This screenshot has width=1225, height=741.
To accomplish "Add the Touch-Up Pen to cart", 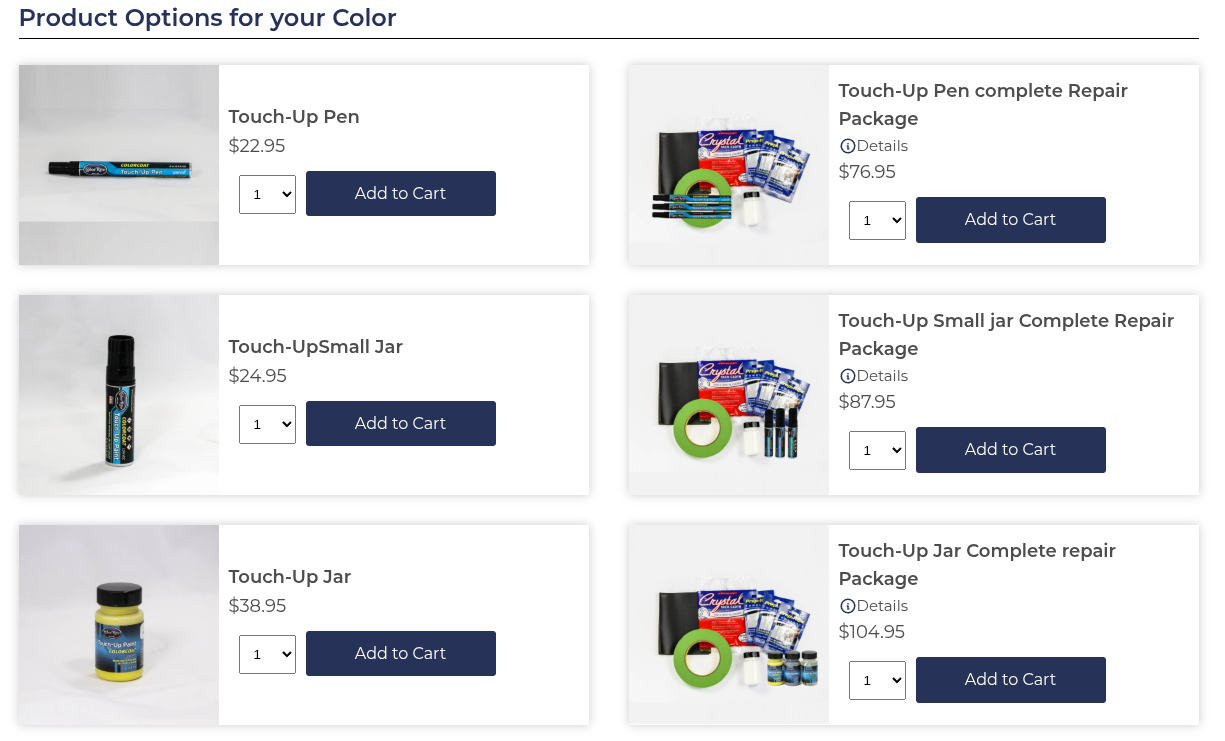I will point(400,193).
